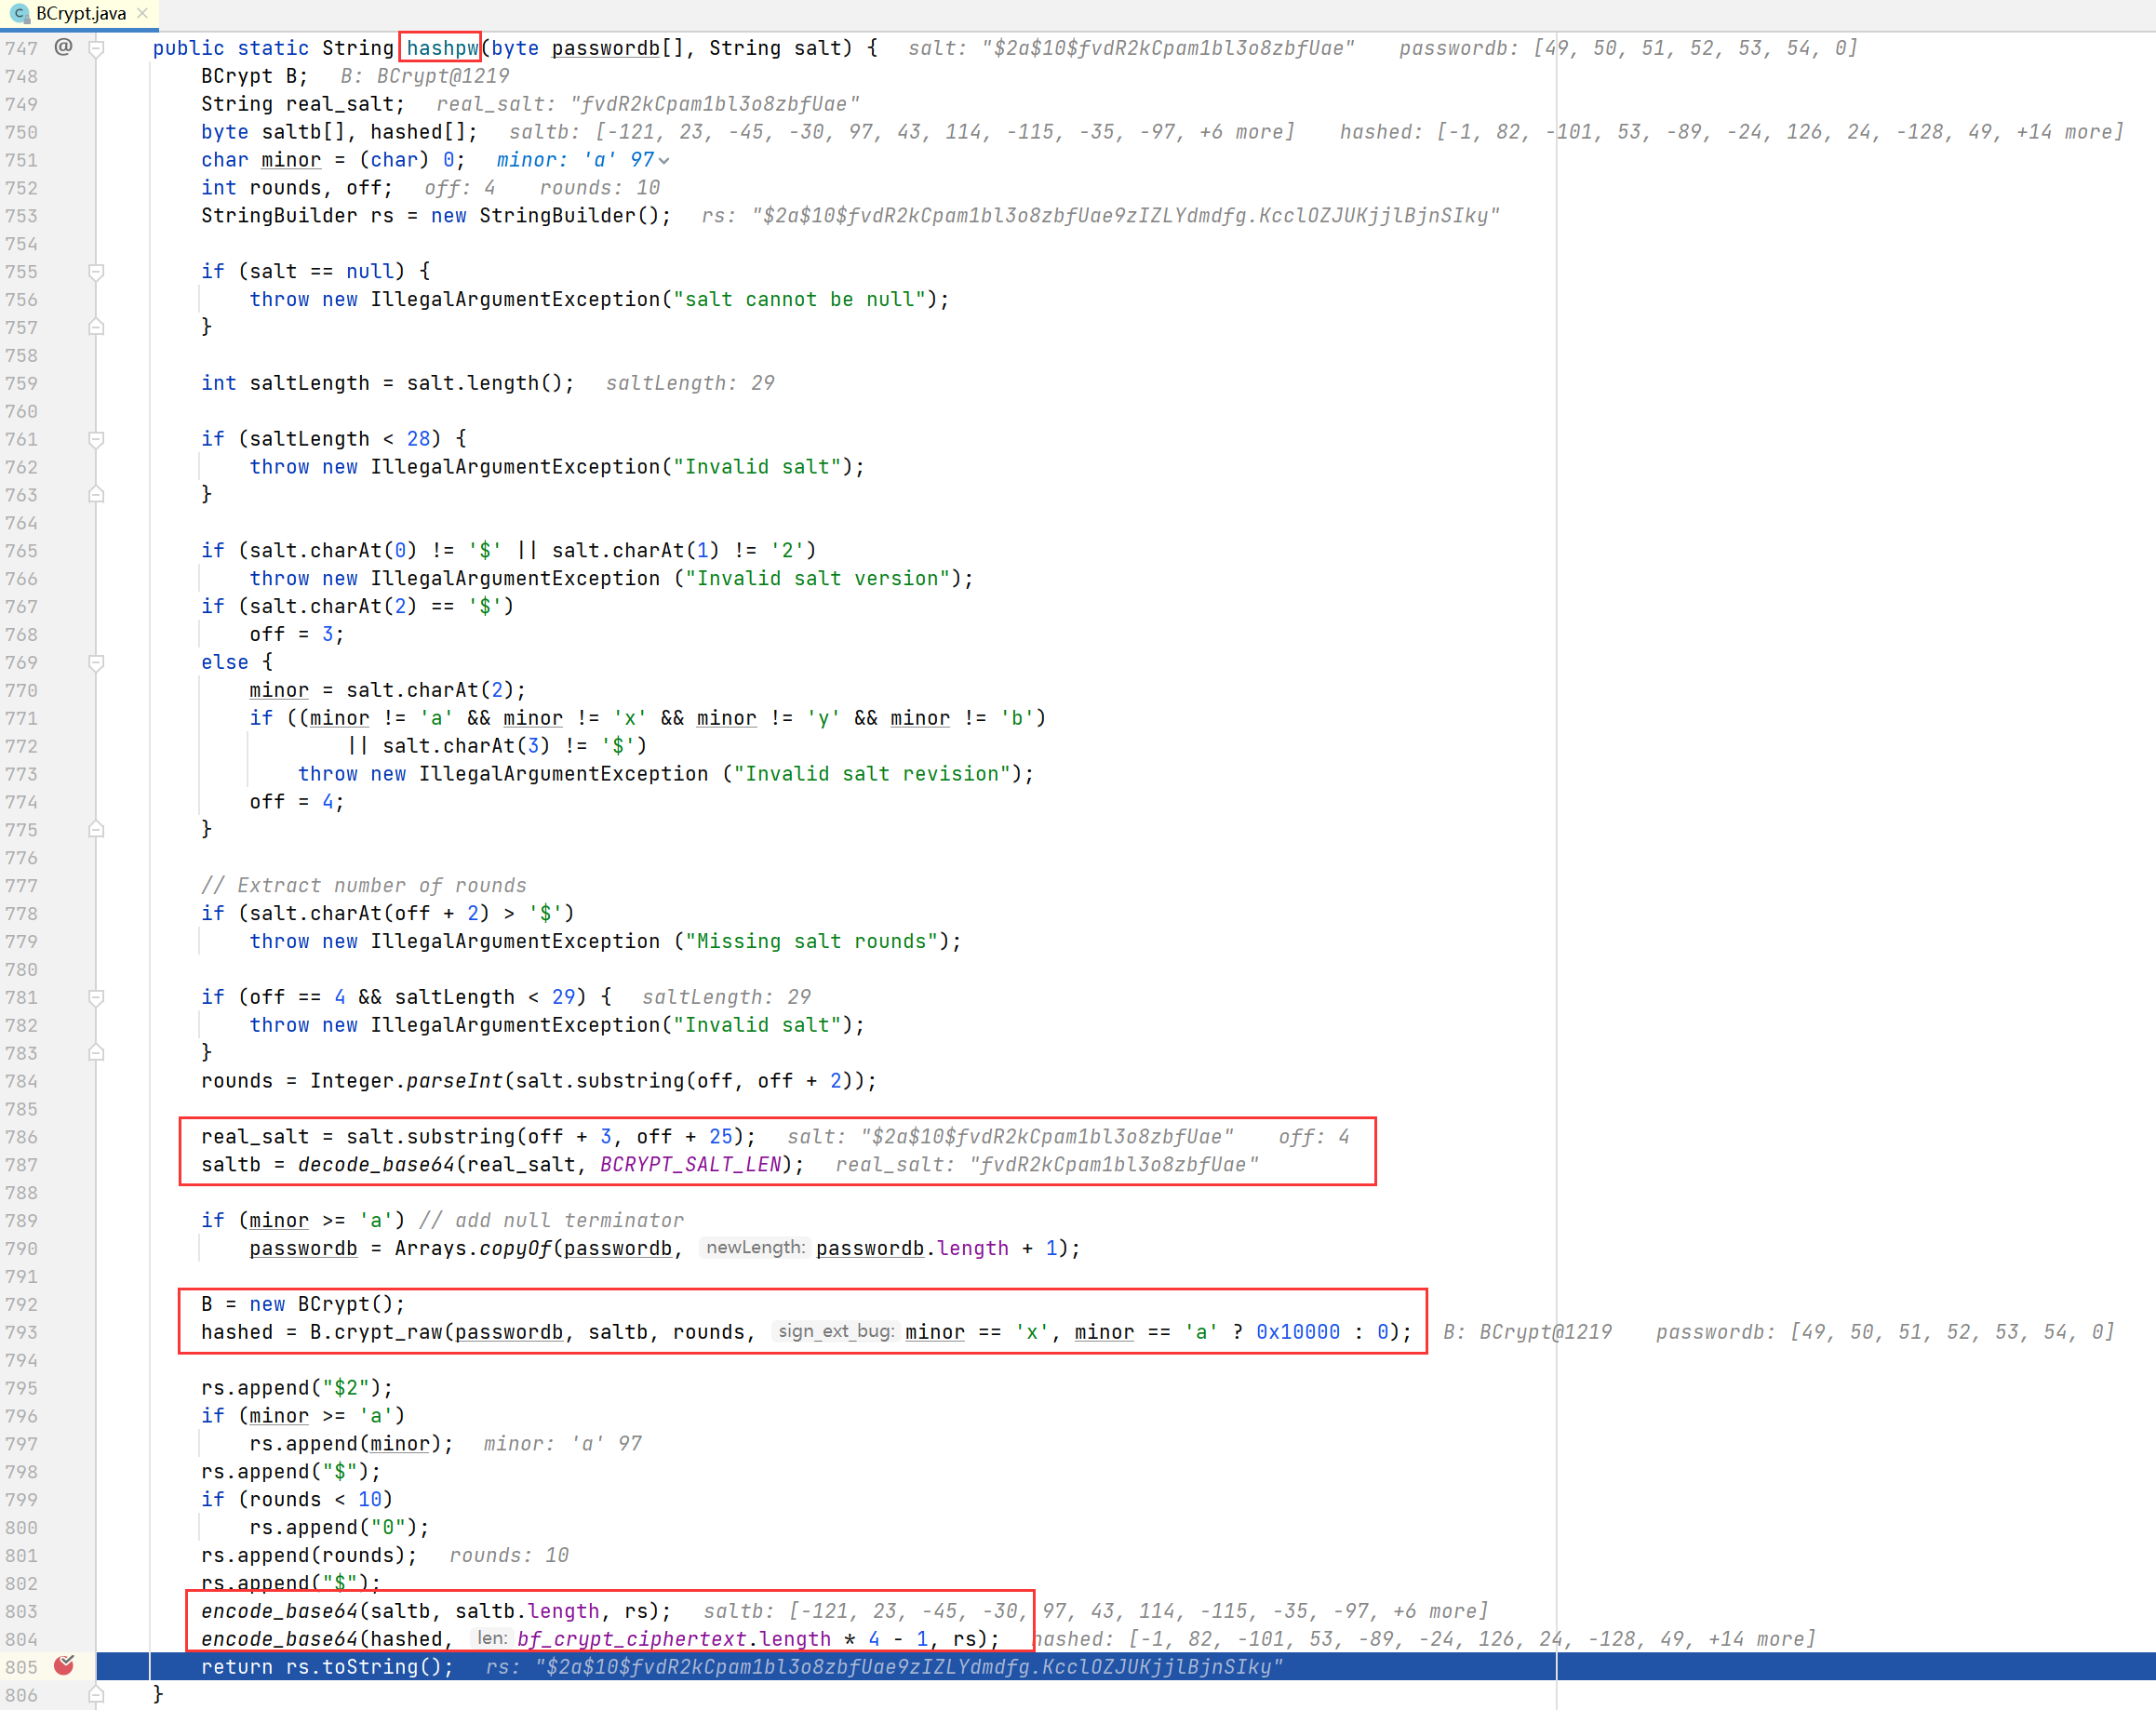
Task: Click the fold end marker on line 763
Action: (96, 494)
